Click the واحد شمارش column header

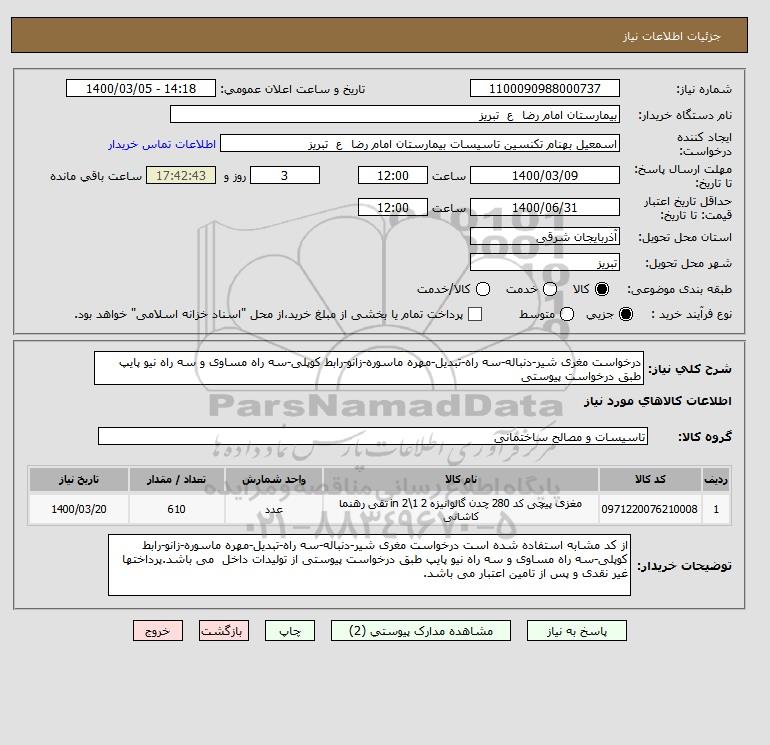pyautogui.click(x=274, y=479)
